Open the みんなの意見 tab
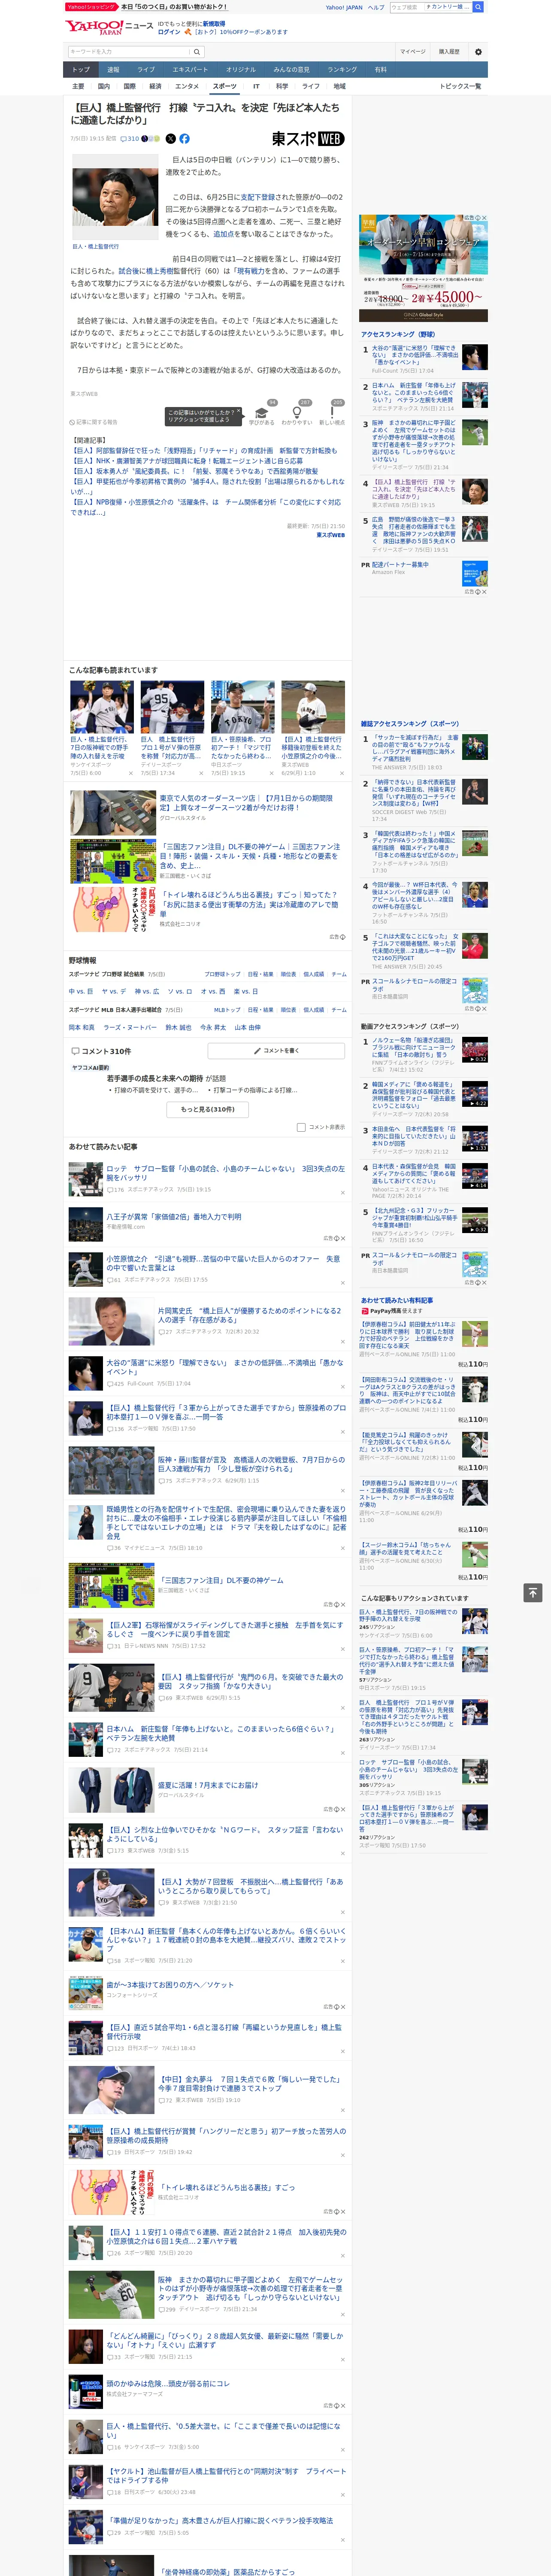 tap(292, 69)
